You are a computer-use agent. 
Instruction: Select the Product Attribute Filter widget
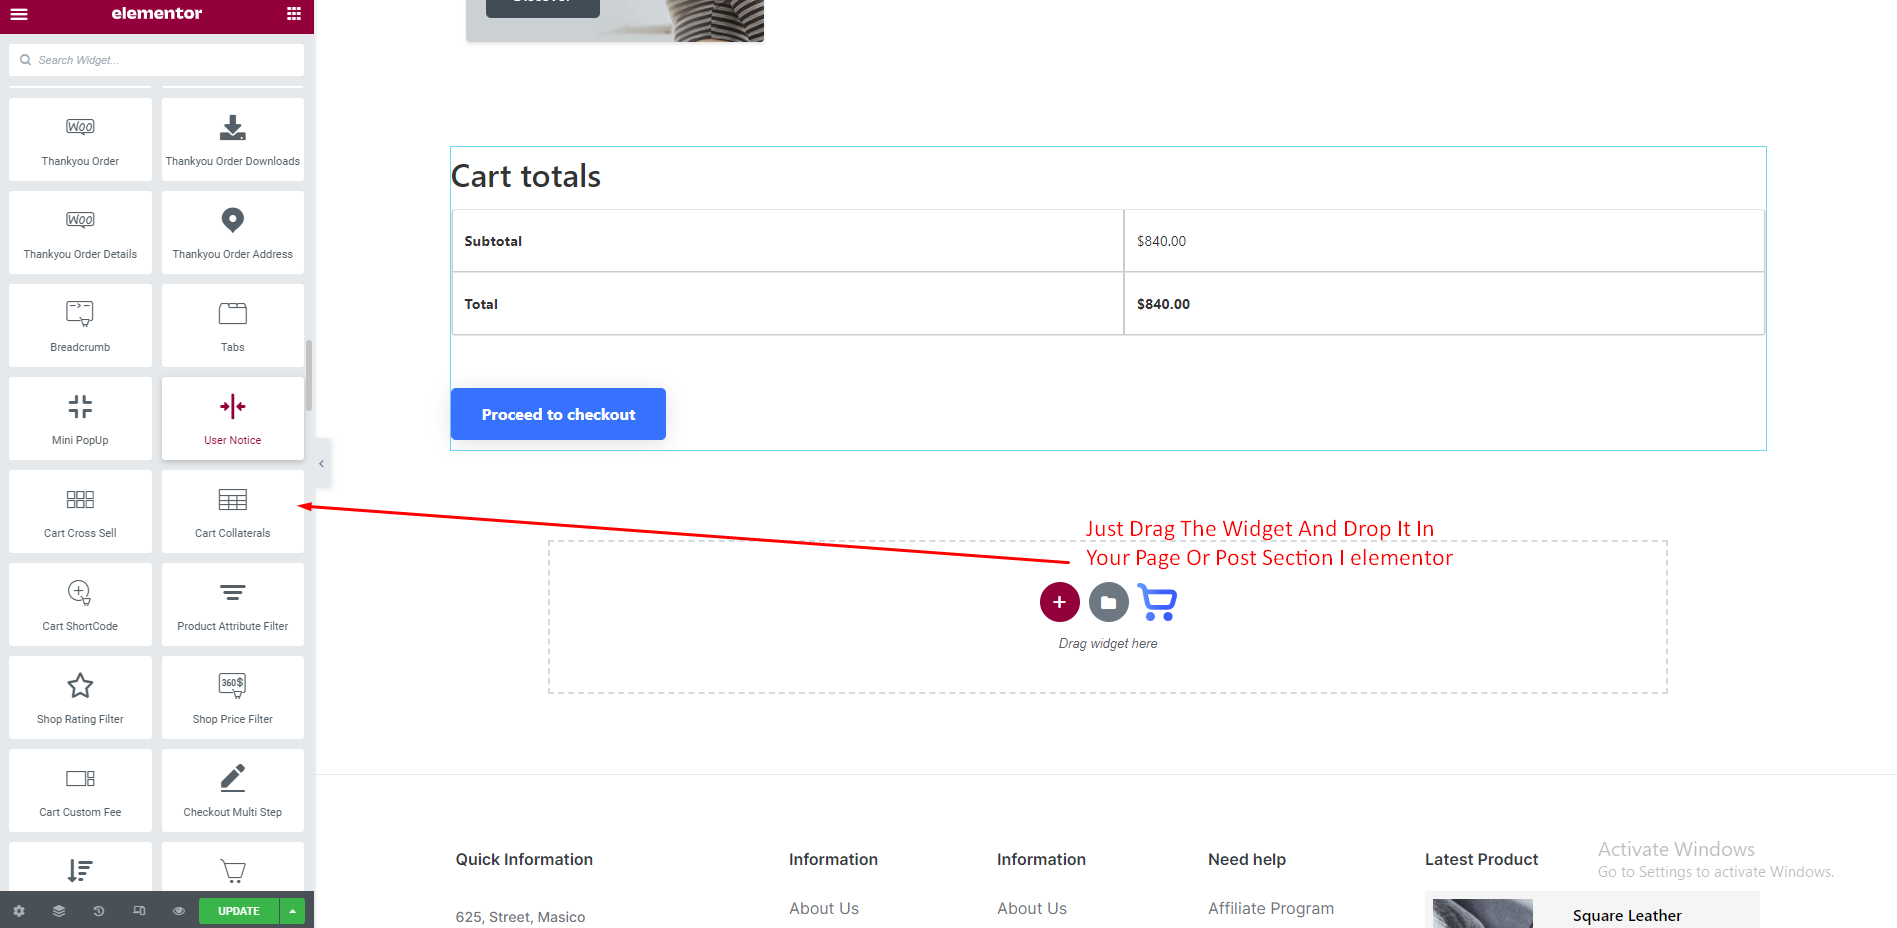tap(232, 604)
